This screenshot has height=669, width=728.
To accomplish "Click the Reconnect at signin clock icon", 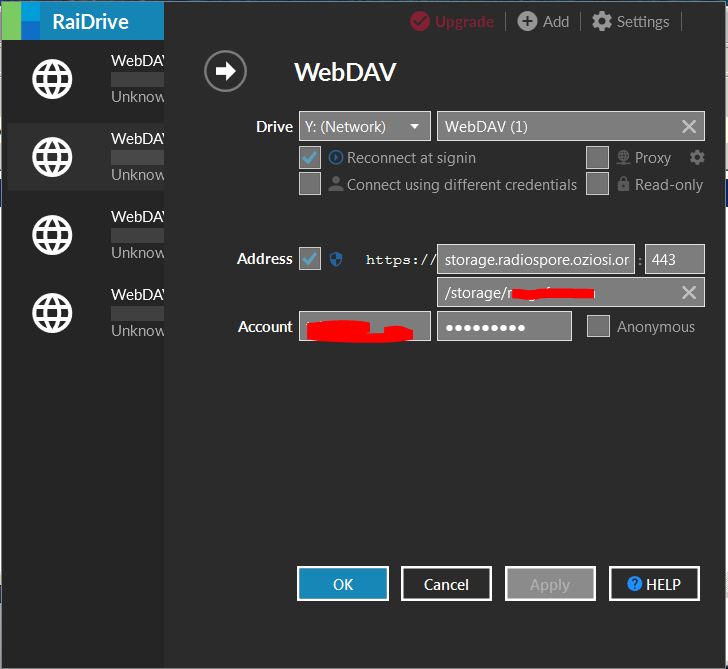I will point(336,158).
